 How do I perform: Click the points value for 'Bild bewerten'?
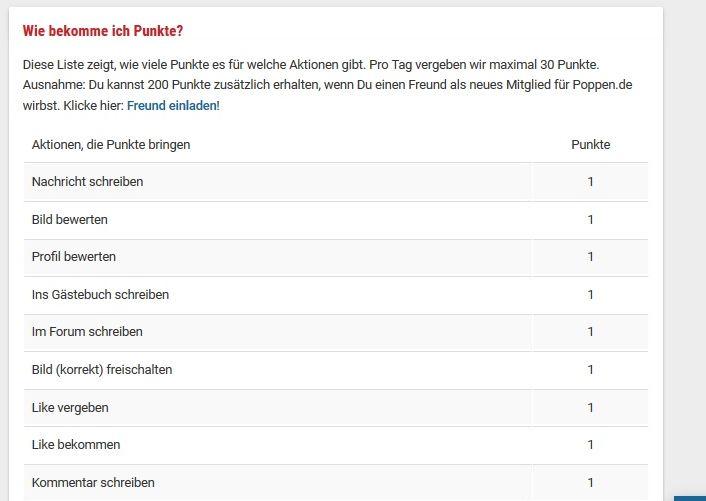tap(590, 219)
